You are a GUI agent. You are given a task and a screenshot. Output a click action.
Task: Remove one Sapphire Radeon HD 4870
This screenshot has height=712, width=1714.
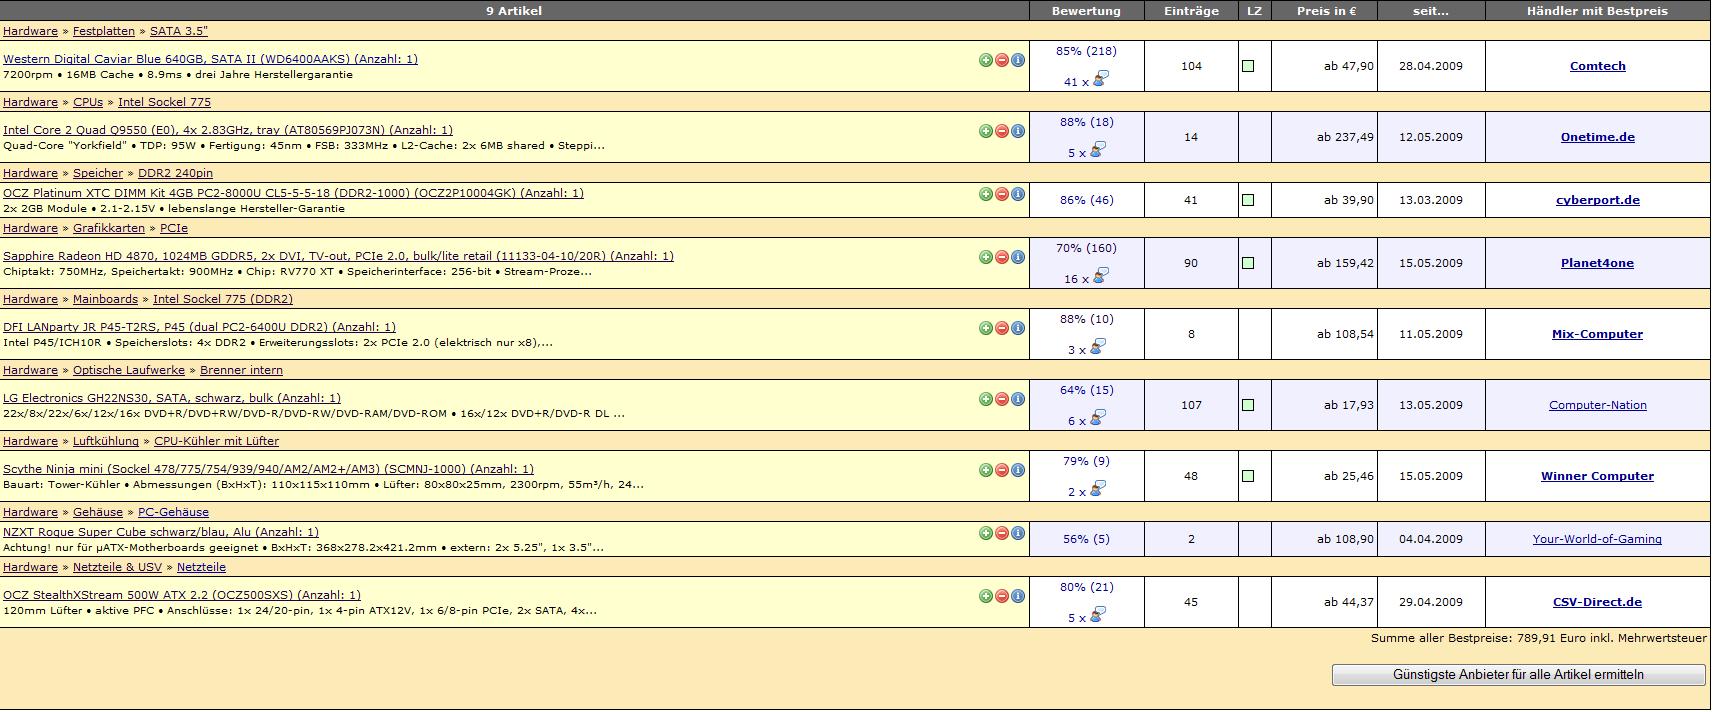[x=1001, y=257]
